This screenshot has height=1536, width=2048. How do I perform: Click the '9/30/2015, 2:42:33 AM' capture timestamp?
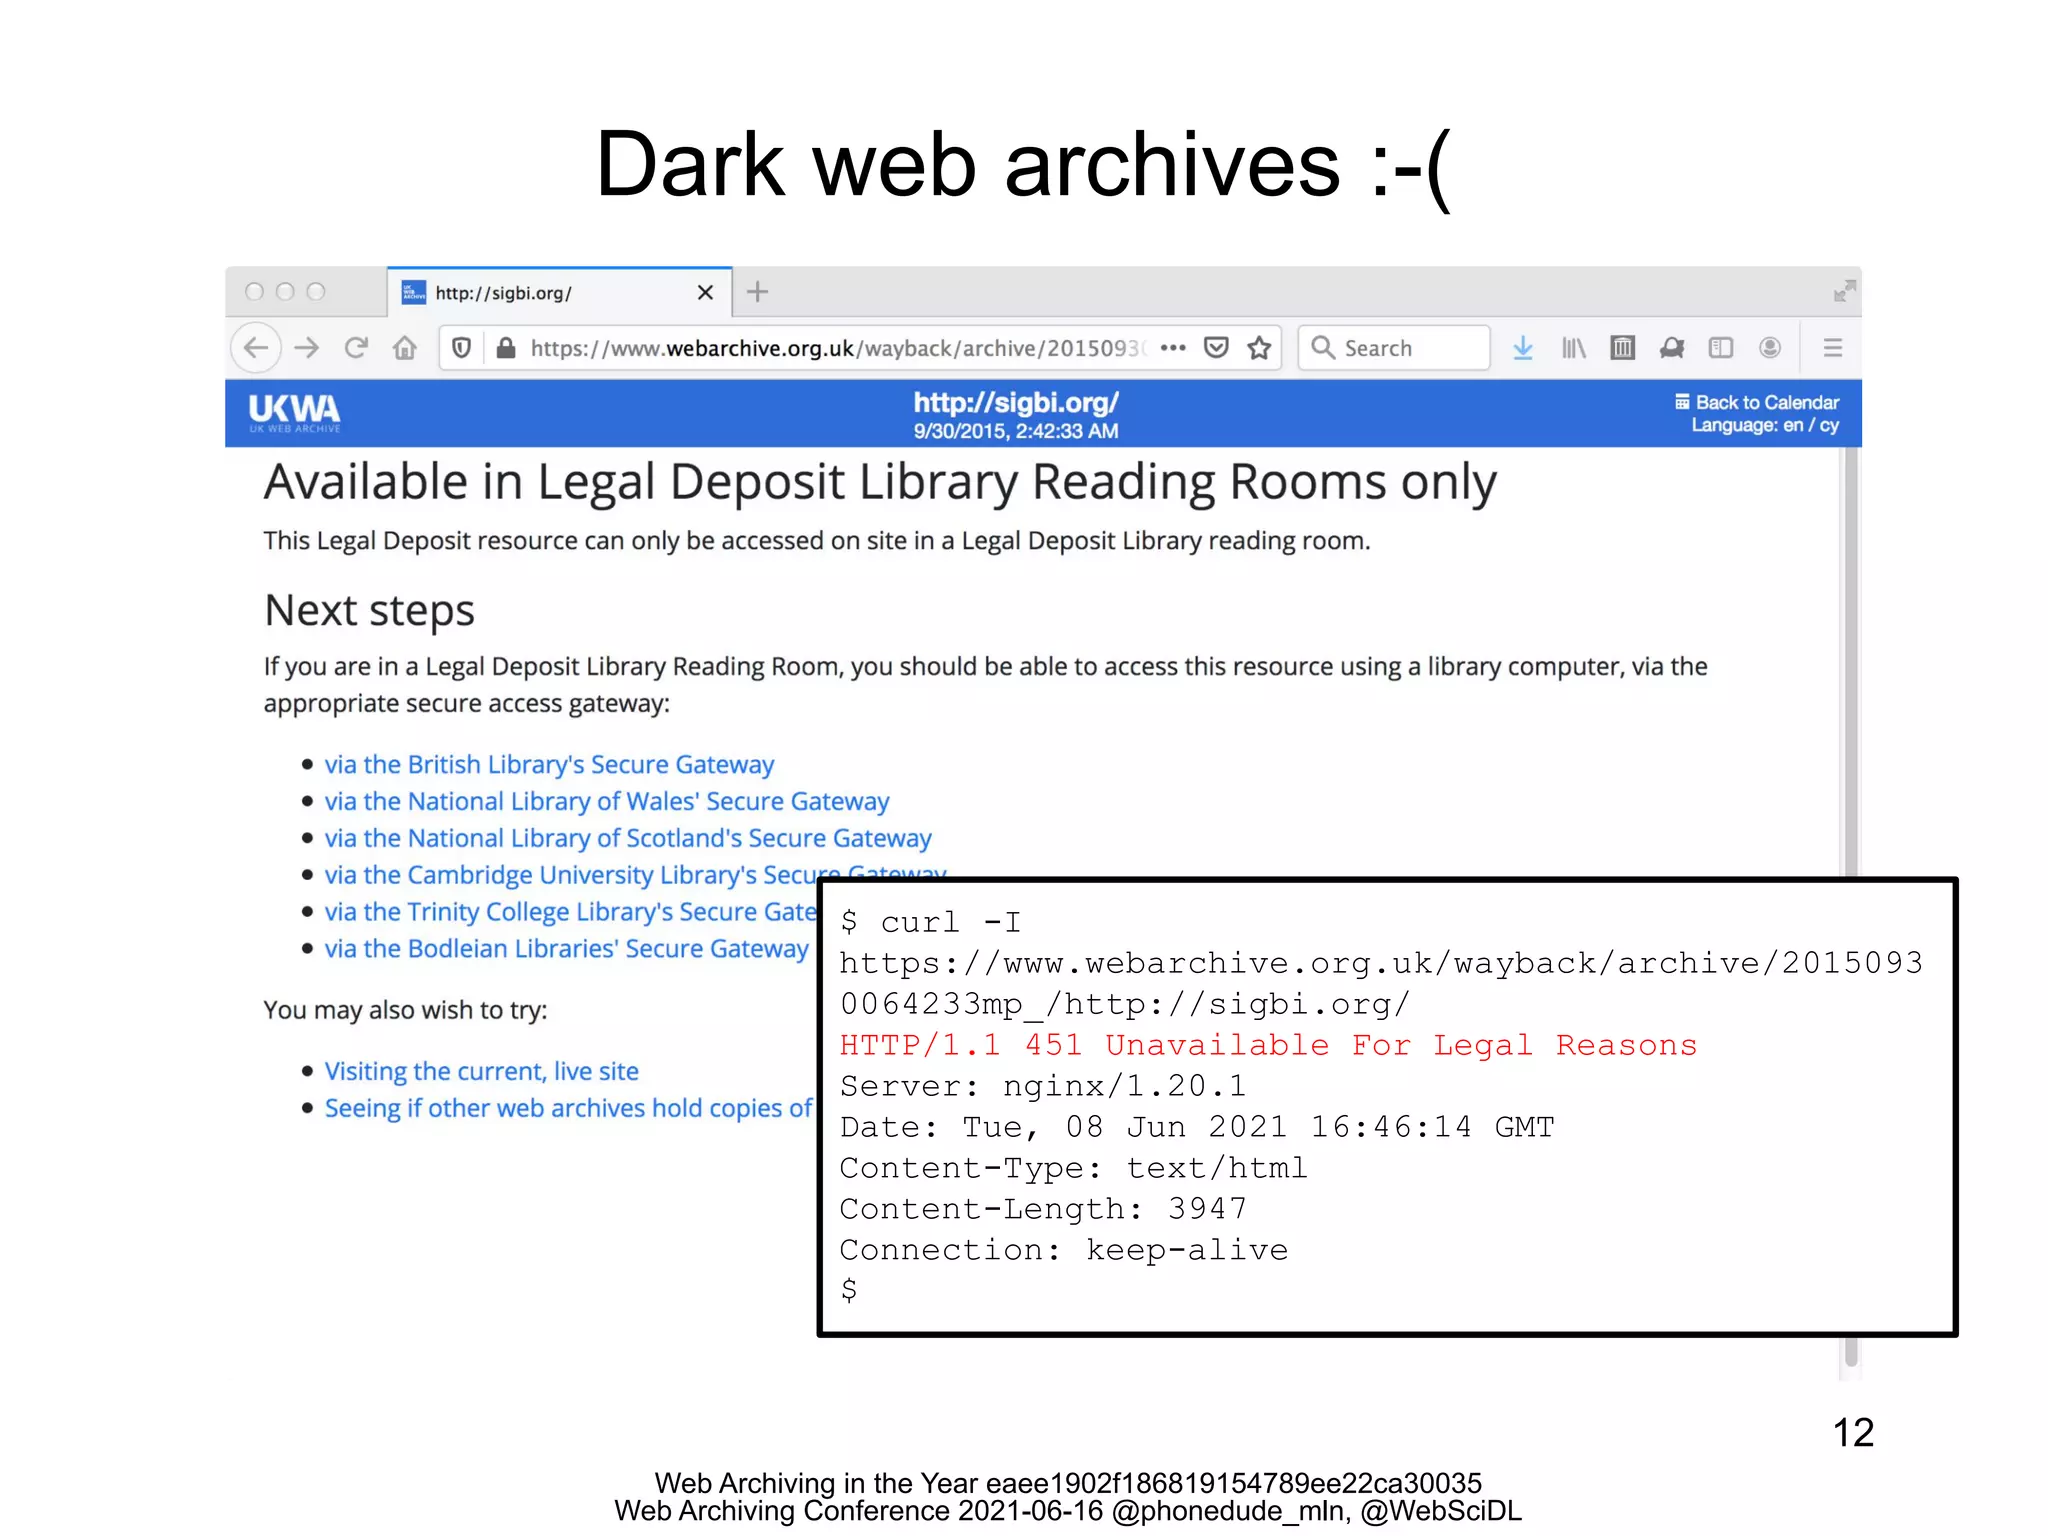[x=1016, y=431]
